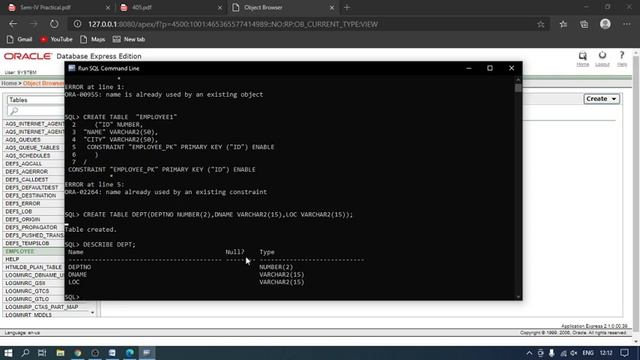
Task: Open the Create dropdown button
Action: pos(601,99)
